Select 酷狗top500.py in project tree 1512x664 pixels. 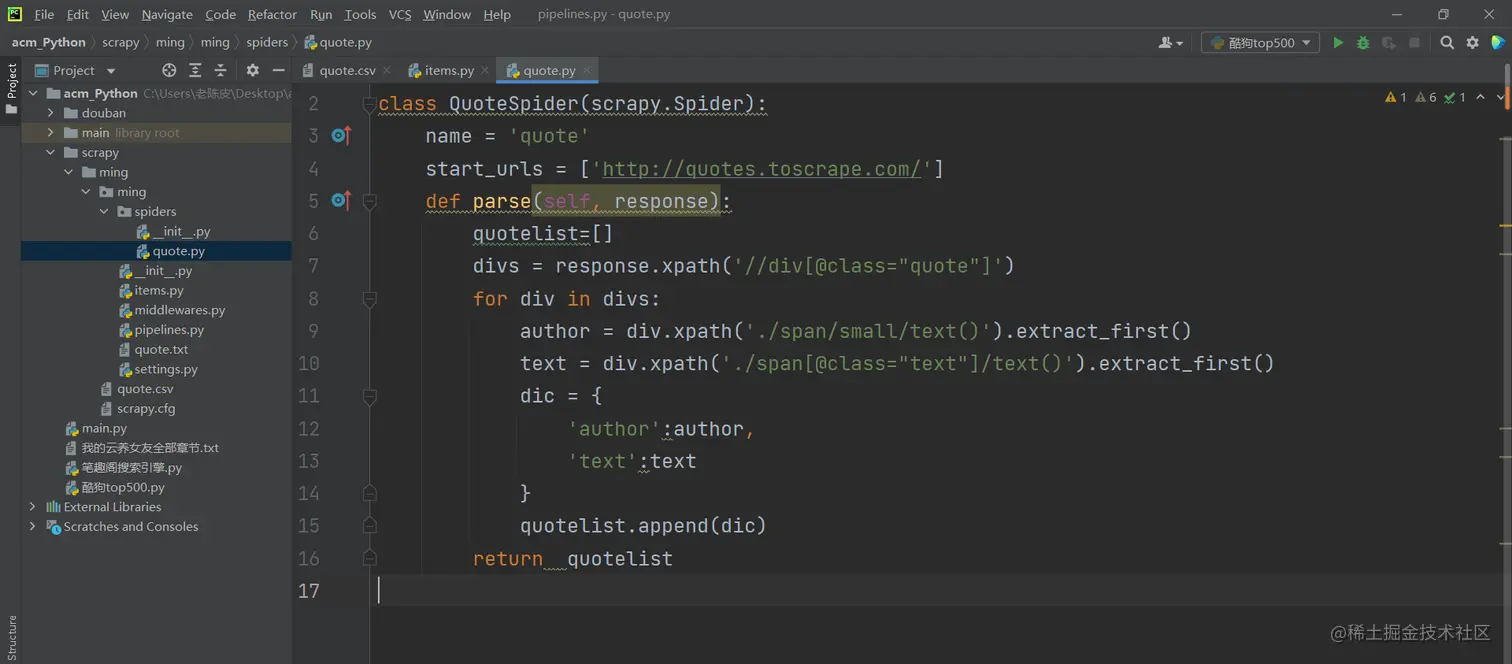(123, 487)
